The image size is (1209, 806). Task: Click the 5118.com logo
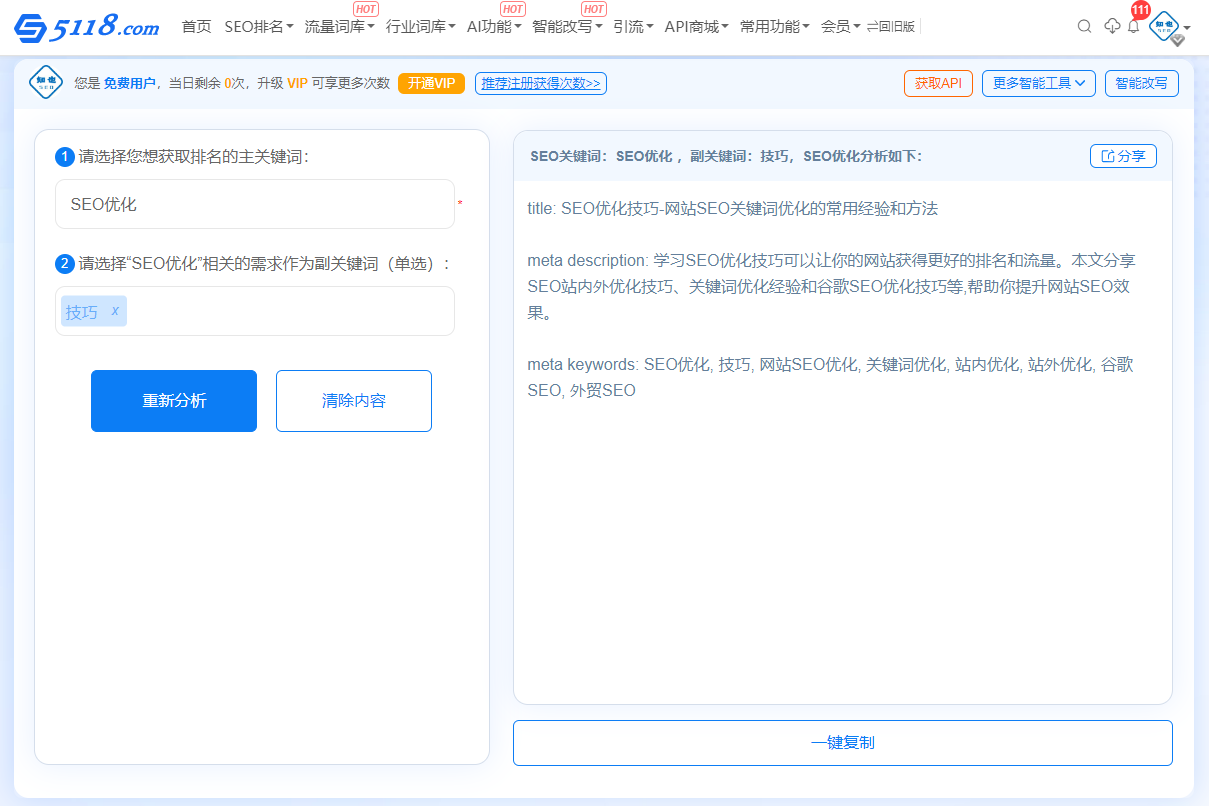pos(87,27)
